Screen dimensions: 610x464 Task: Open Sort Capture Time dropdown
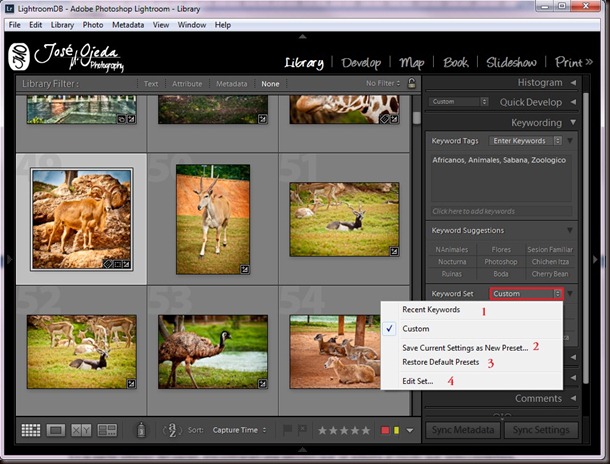[x=239, y=430]
